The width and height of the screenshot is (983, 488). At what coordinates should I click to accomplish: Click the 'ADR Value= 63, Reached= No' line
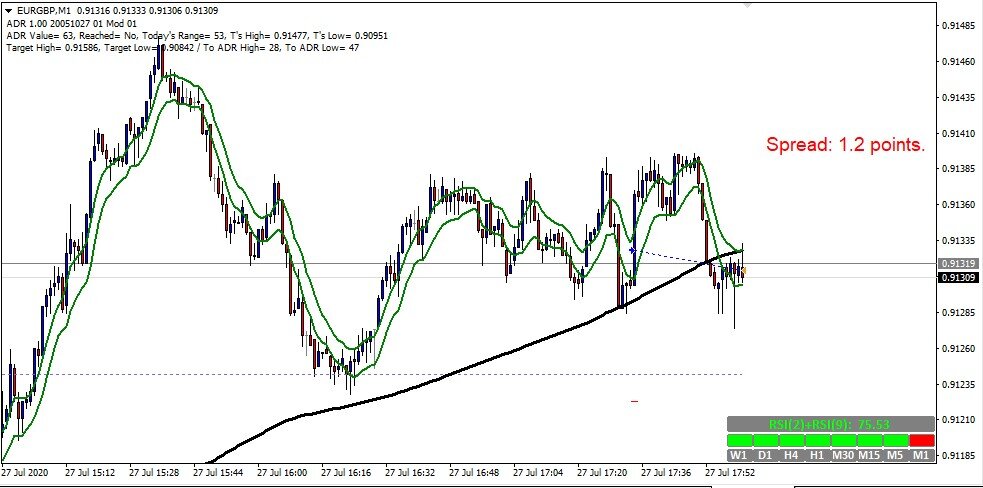[x=197, y=35]
